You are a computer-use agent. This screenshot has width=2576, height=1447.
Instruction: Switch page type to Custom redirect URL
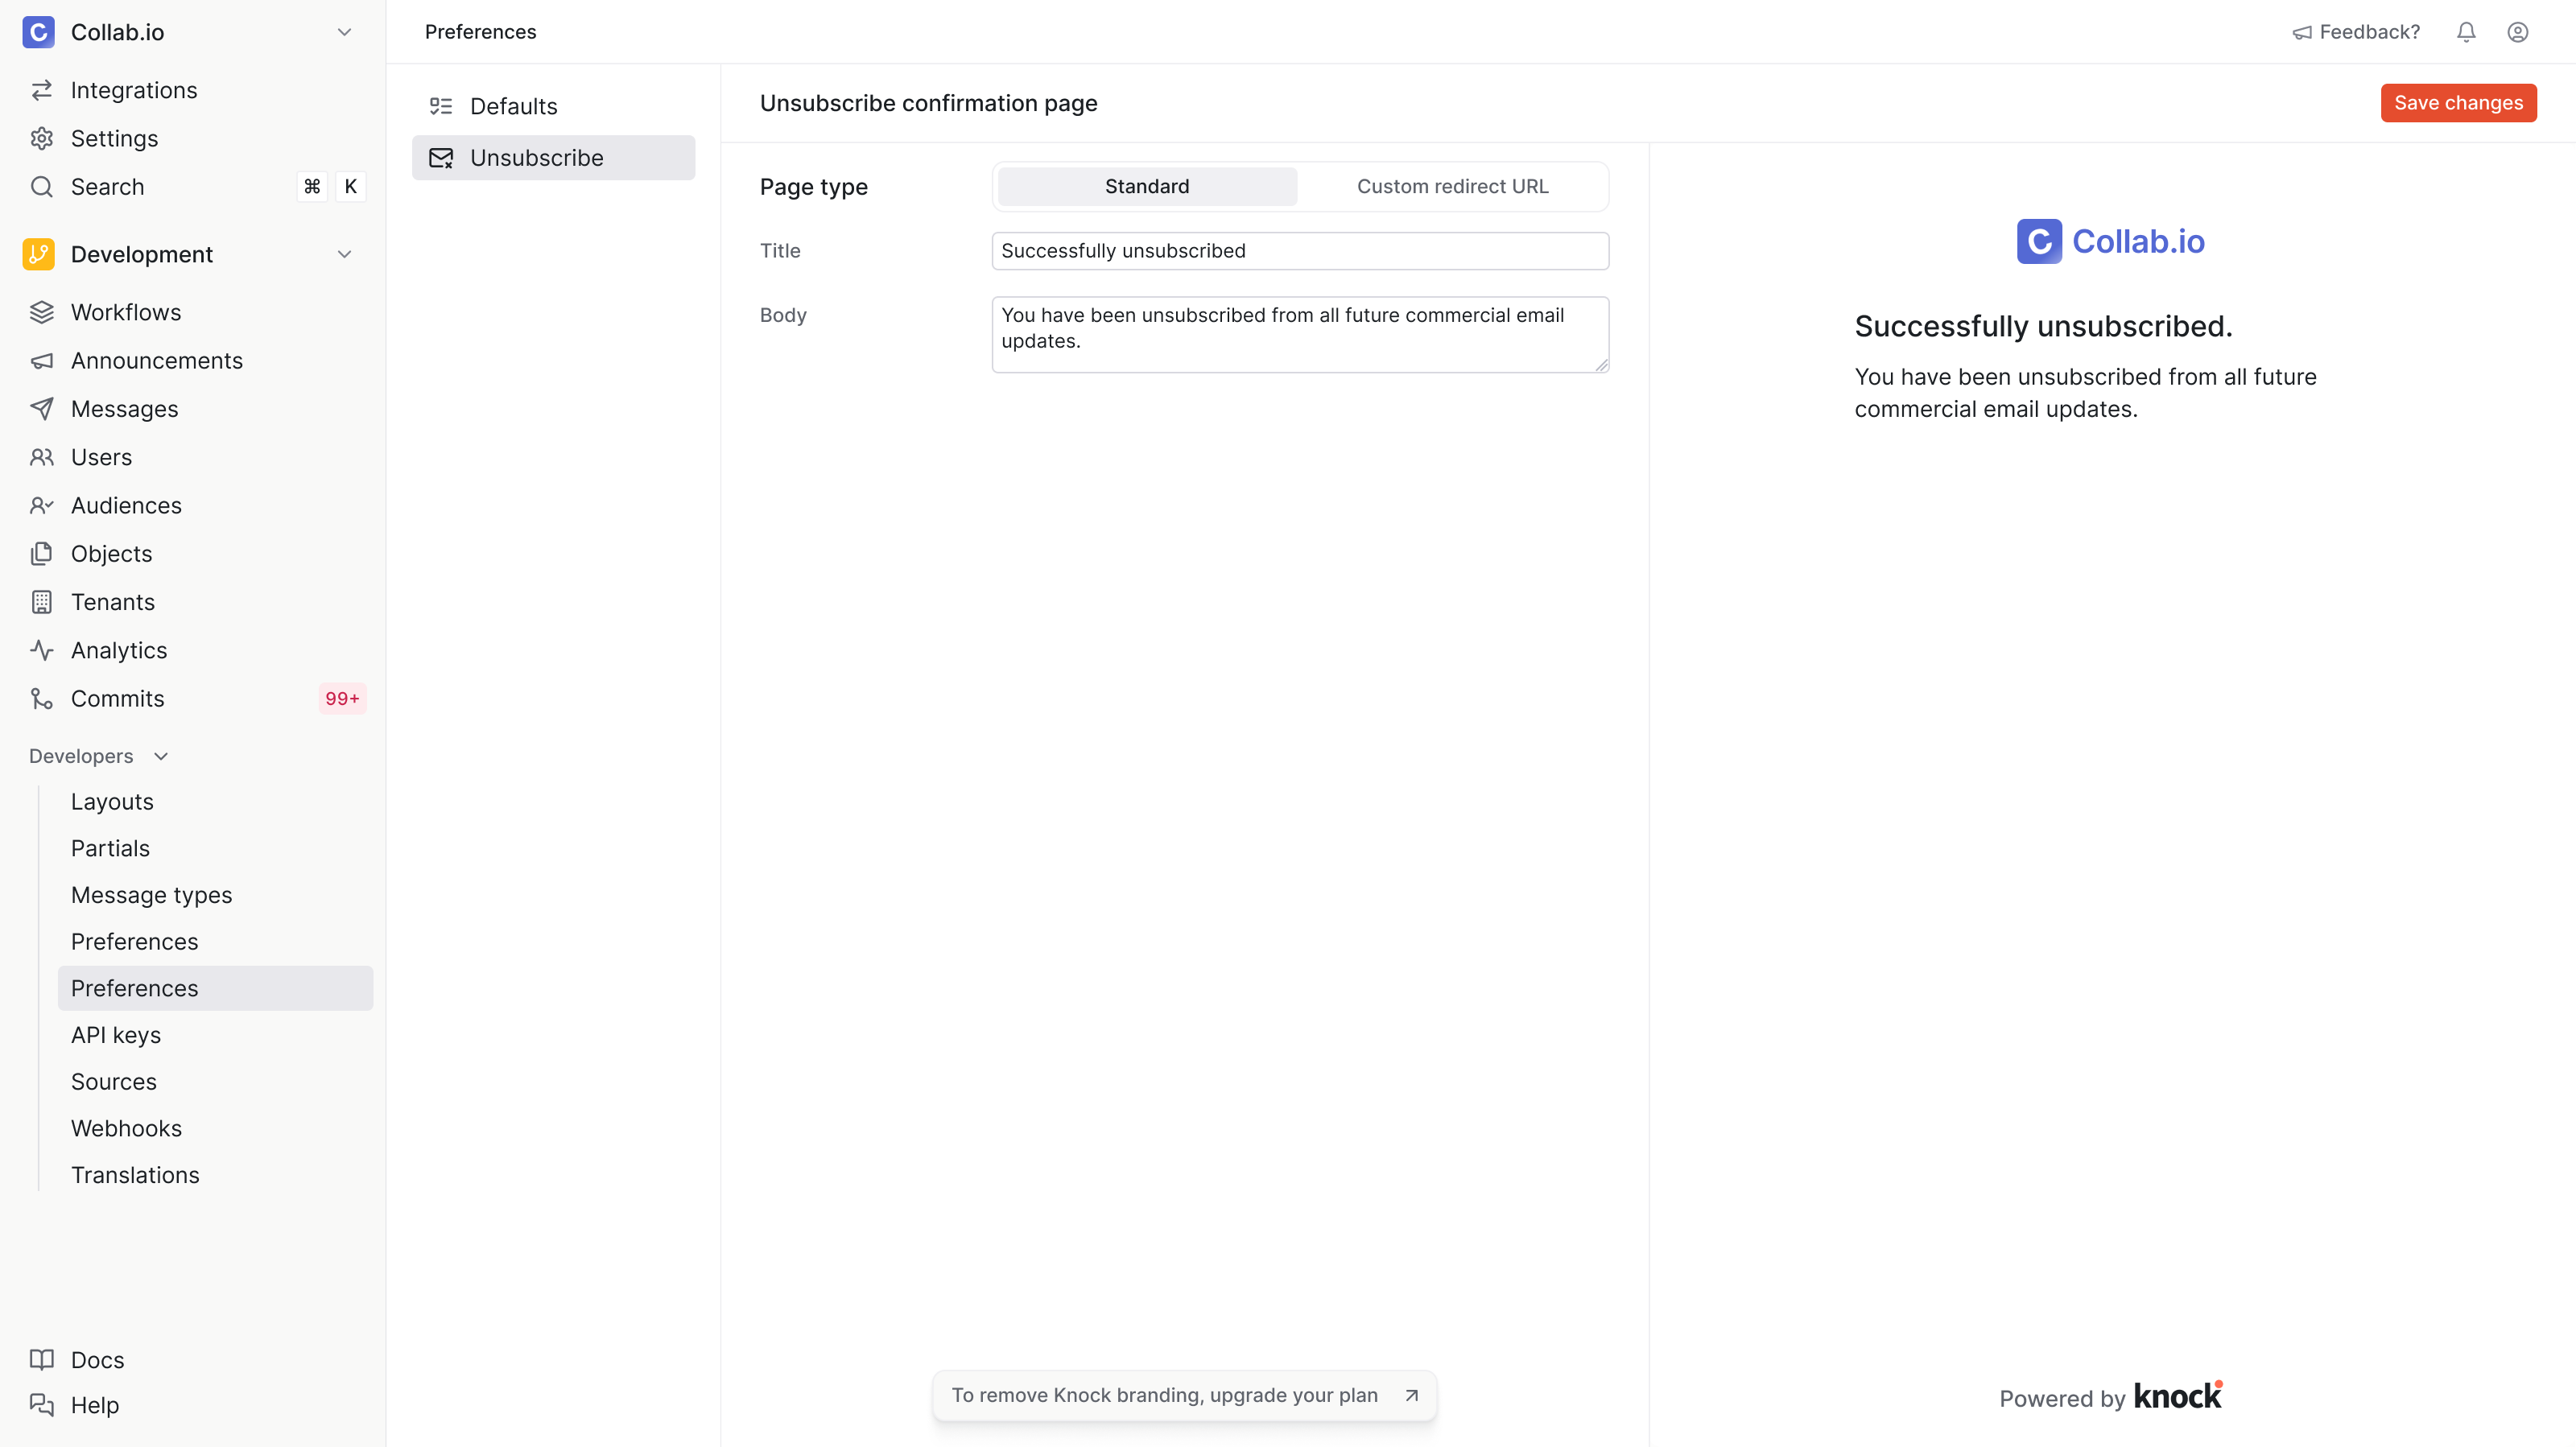[x=1452, y=186]
